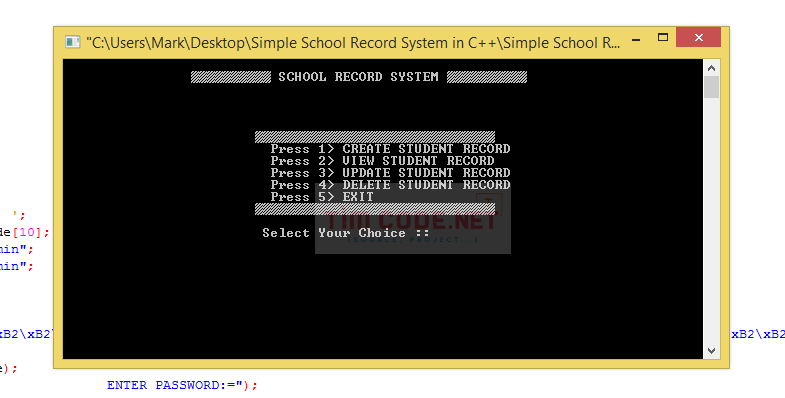Click the SCHOOL RECORD SYSTEM heading

358,77
